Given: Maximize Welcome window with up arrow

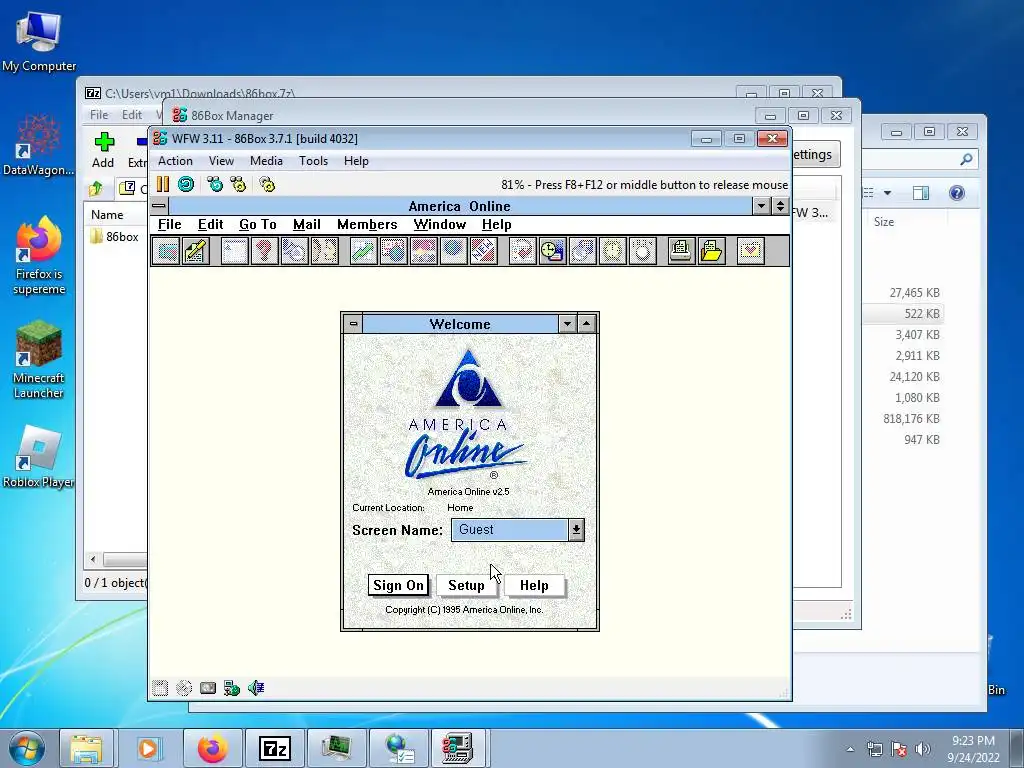Looking at the screenshot, I should 586,324.
